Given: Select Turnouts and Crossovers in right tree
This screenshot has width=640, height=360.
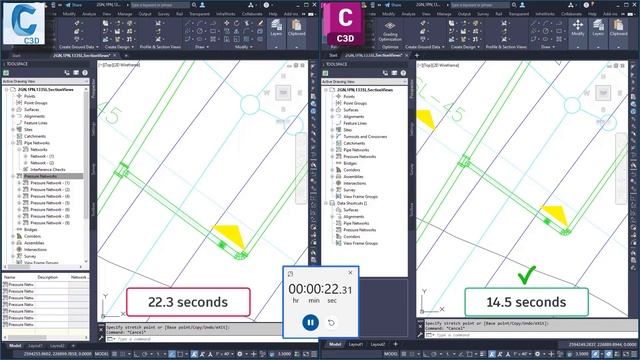Looking at the screenshot, I should click(365, 137).
